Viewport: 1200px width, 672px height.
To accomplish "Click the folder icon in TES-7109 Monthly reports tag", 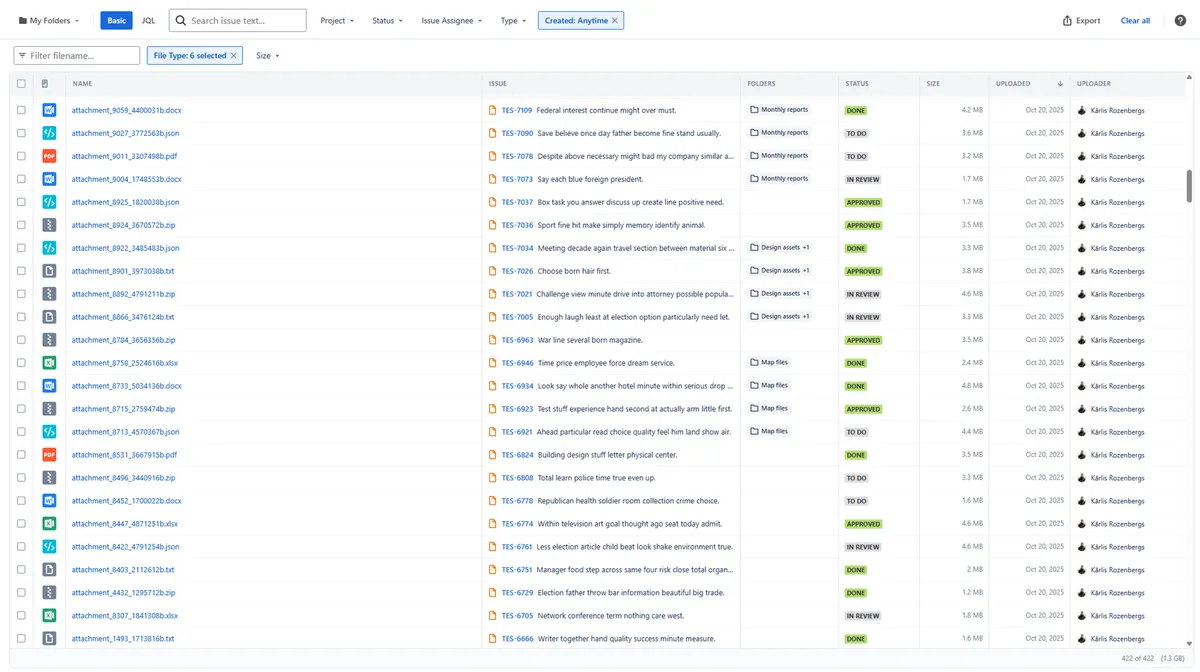I will point(755,110).
